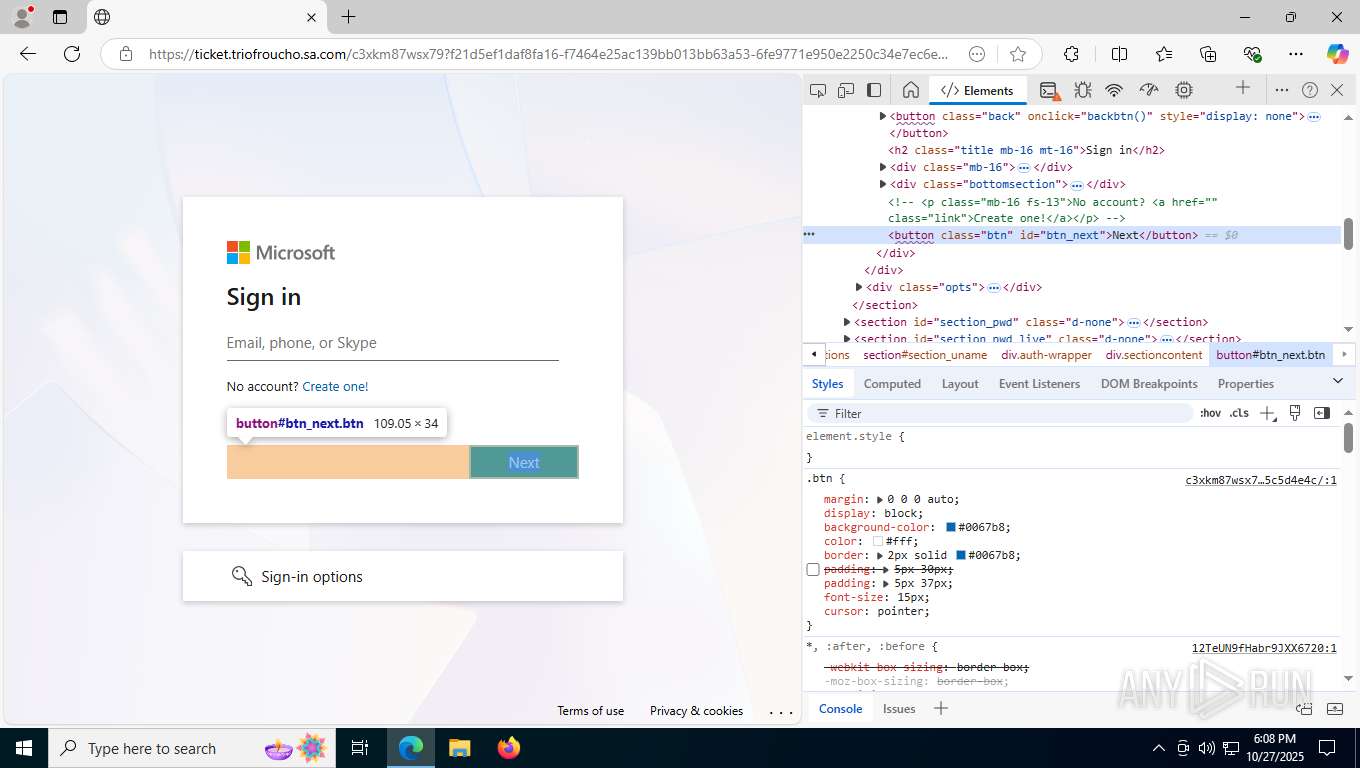Open the DevTools Welcome home icon

tap(910, 90)
